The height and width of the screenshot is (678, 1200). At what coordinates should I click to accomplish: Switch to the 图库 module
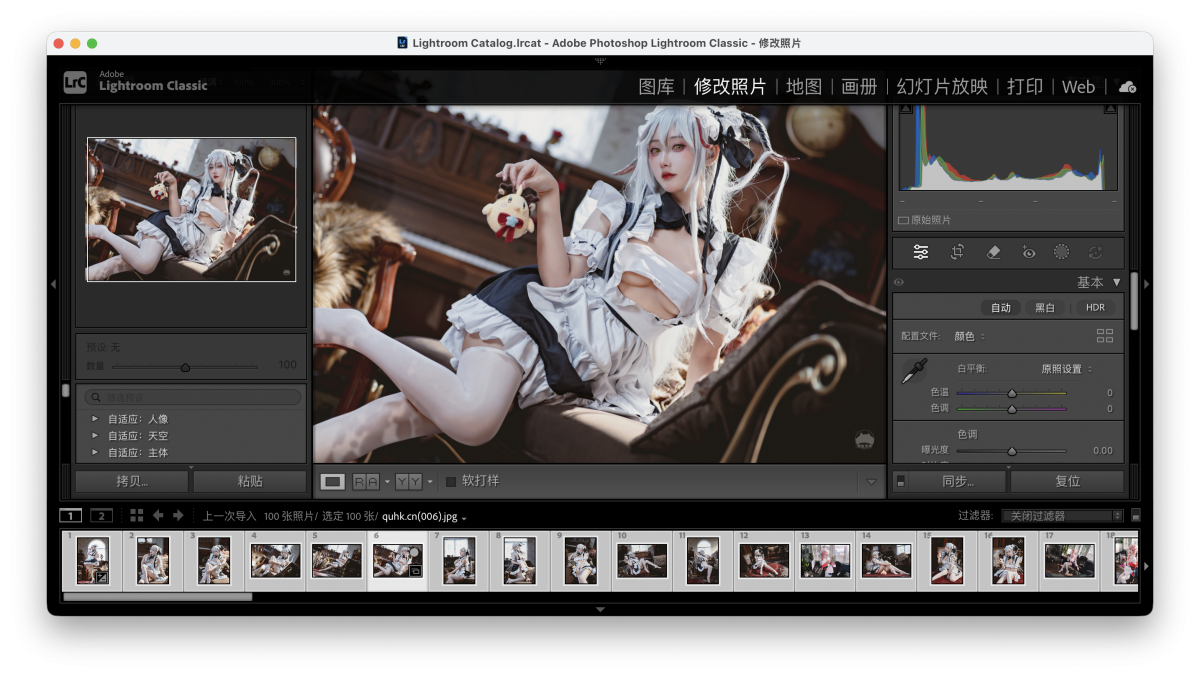coord(656,87)
